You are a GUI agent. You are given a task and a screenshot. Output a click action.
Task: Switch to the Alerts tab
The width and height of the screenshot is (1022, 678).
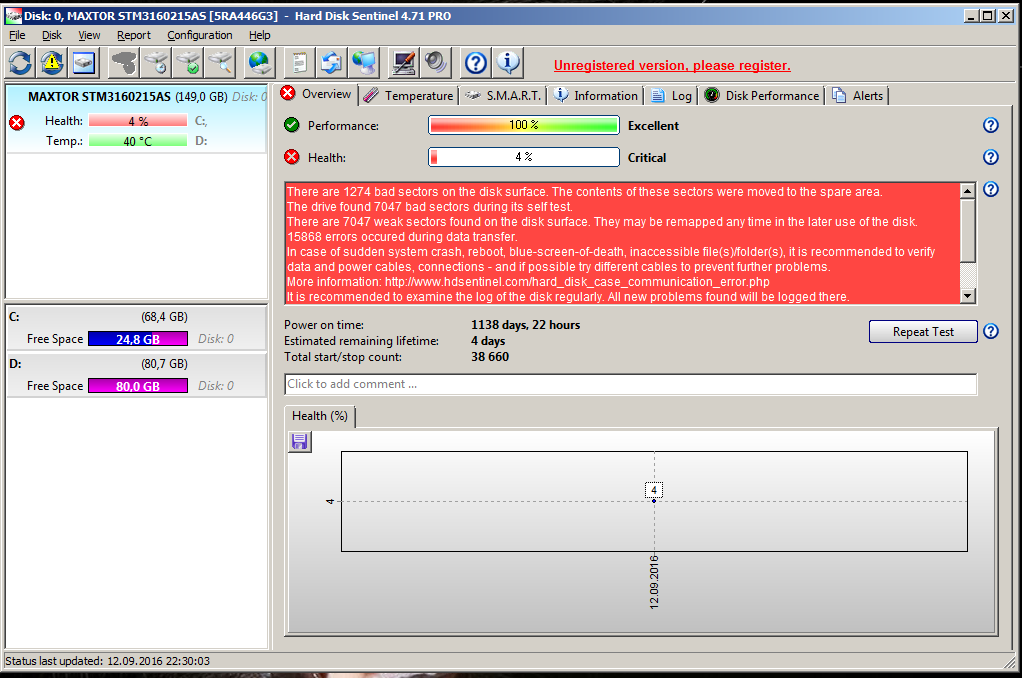(858, 96)
